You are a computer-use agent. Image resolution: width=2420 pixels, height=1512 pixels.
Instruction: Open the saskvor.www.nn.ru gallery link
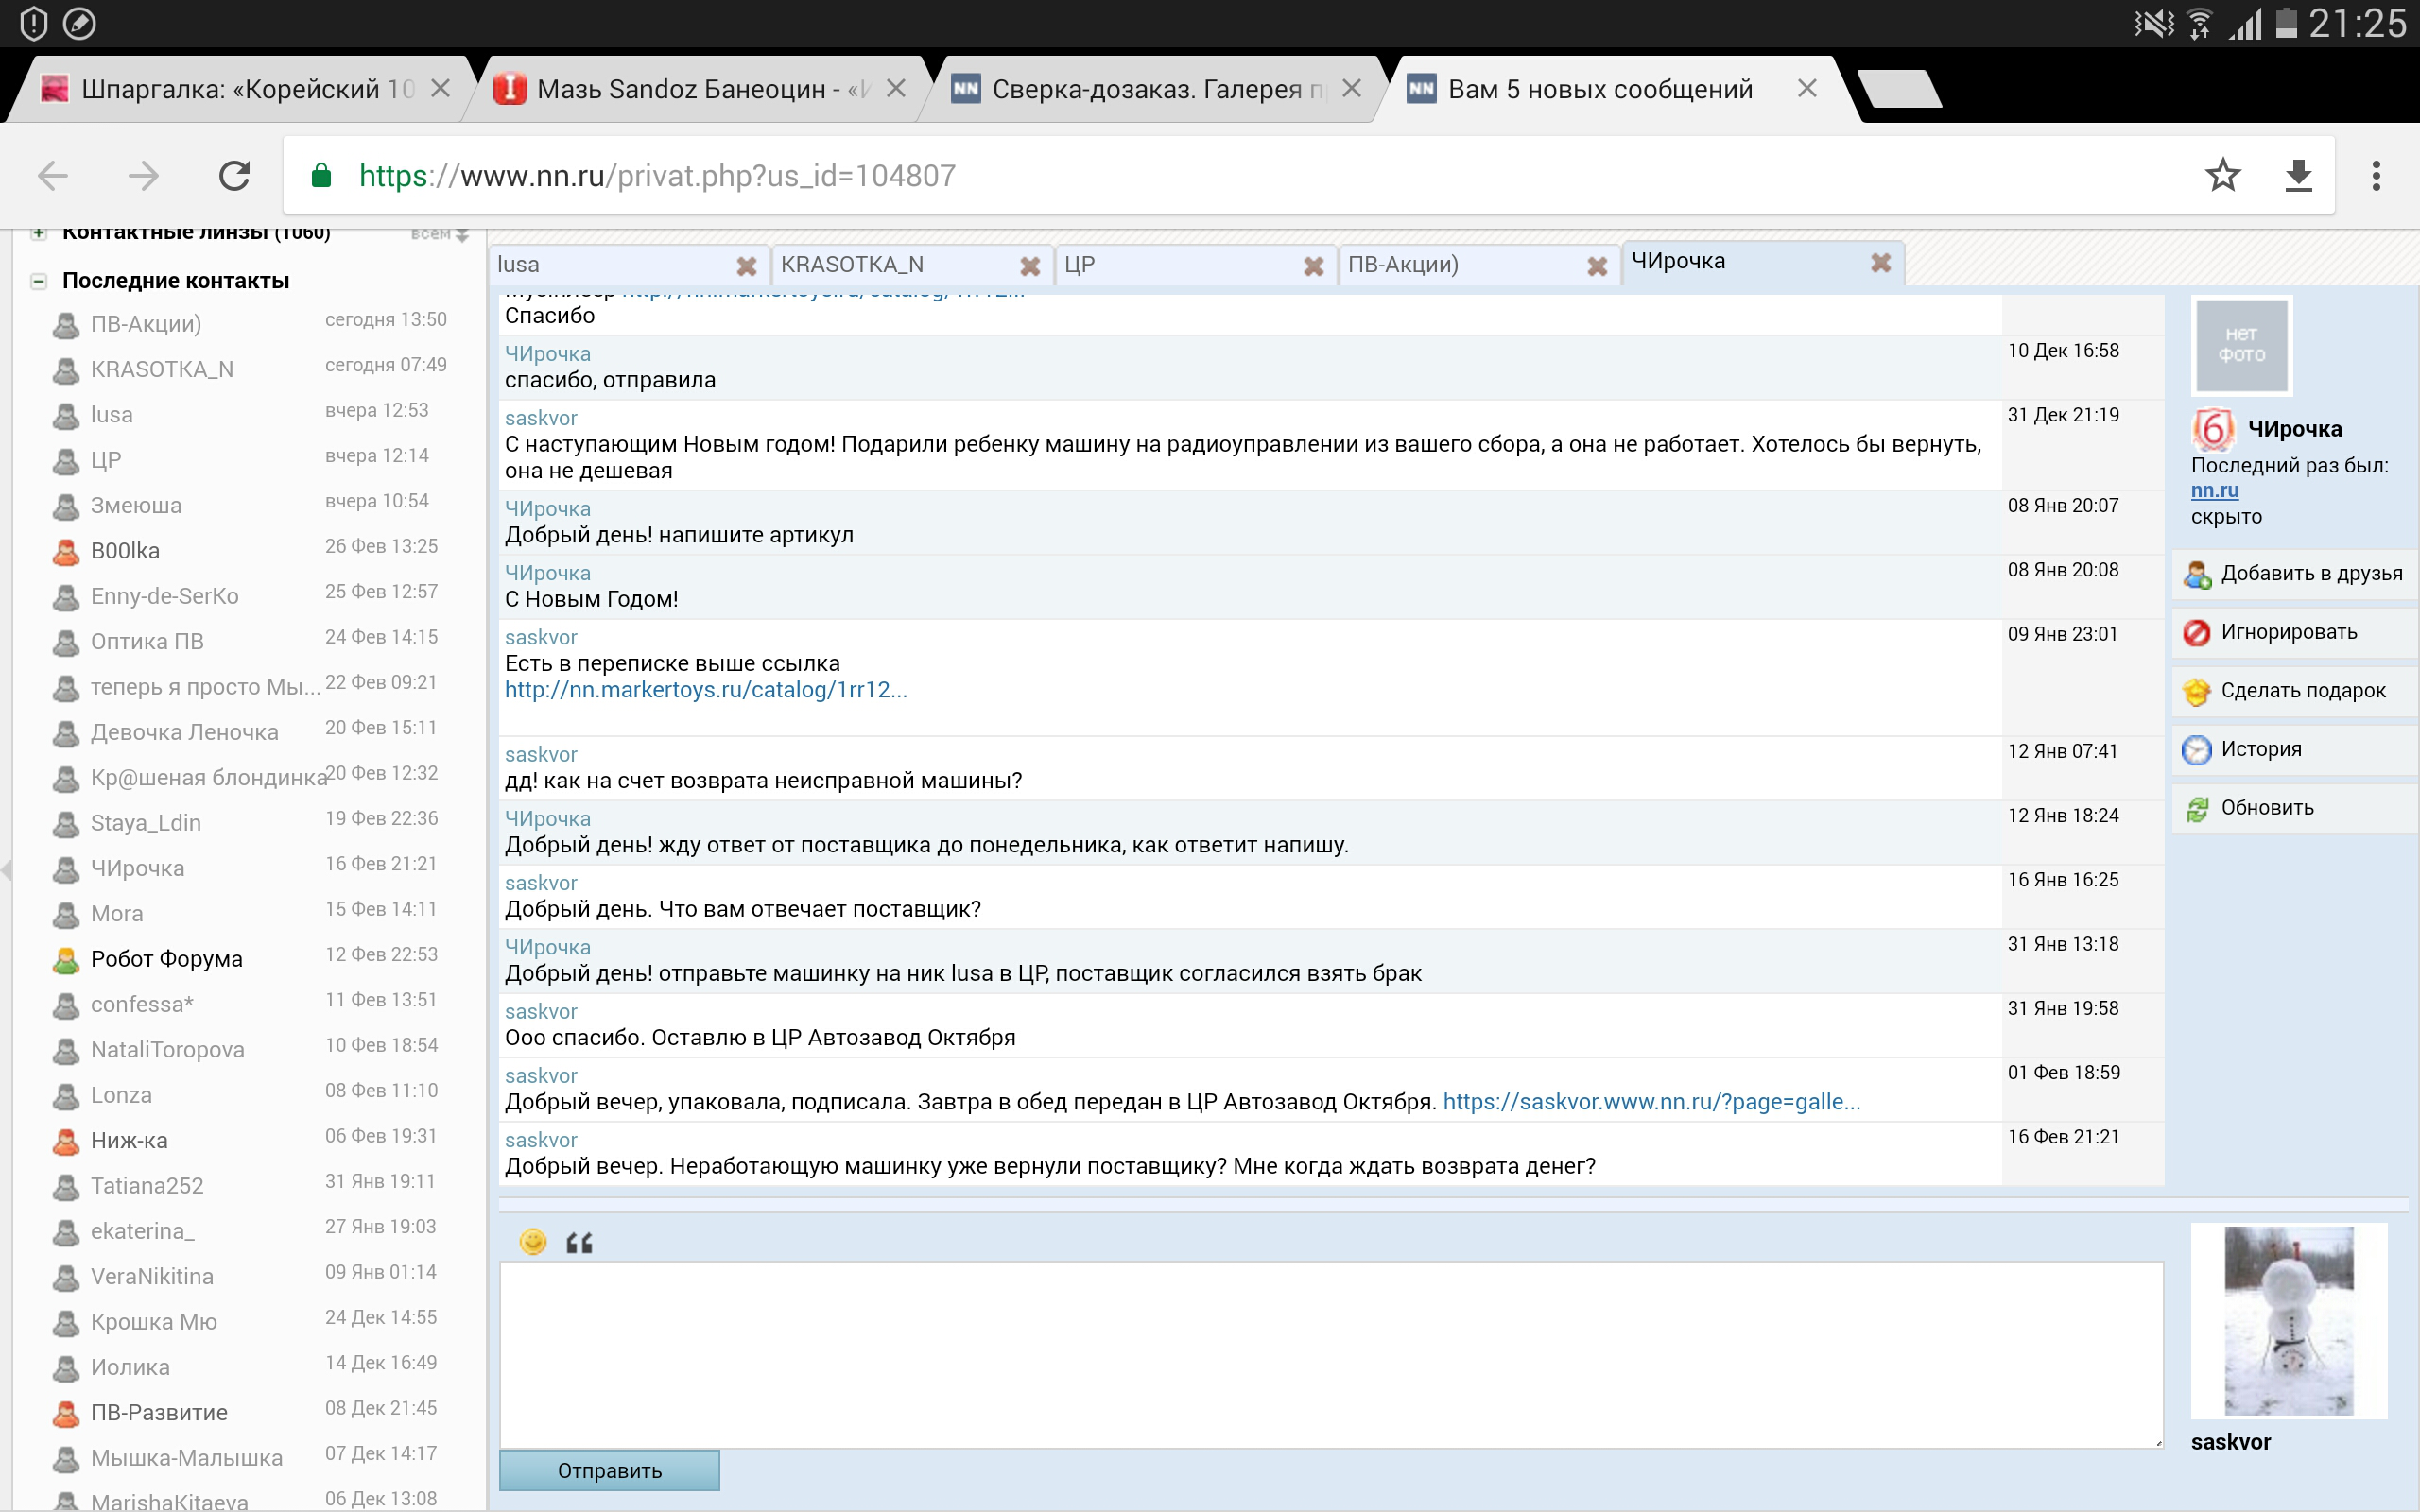1651,1102
